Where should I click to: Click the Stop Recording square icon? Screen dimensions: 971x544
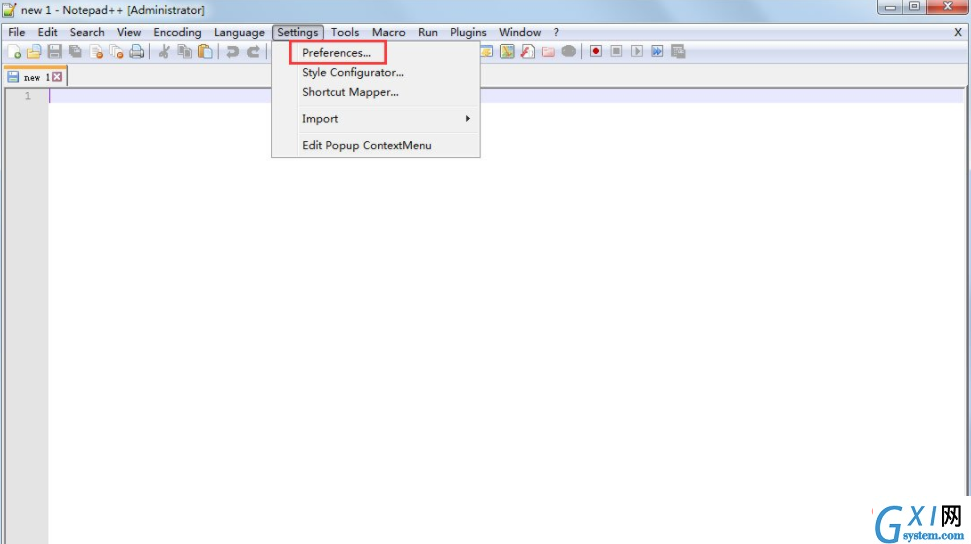(x=616, y=51)
